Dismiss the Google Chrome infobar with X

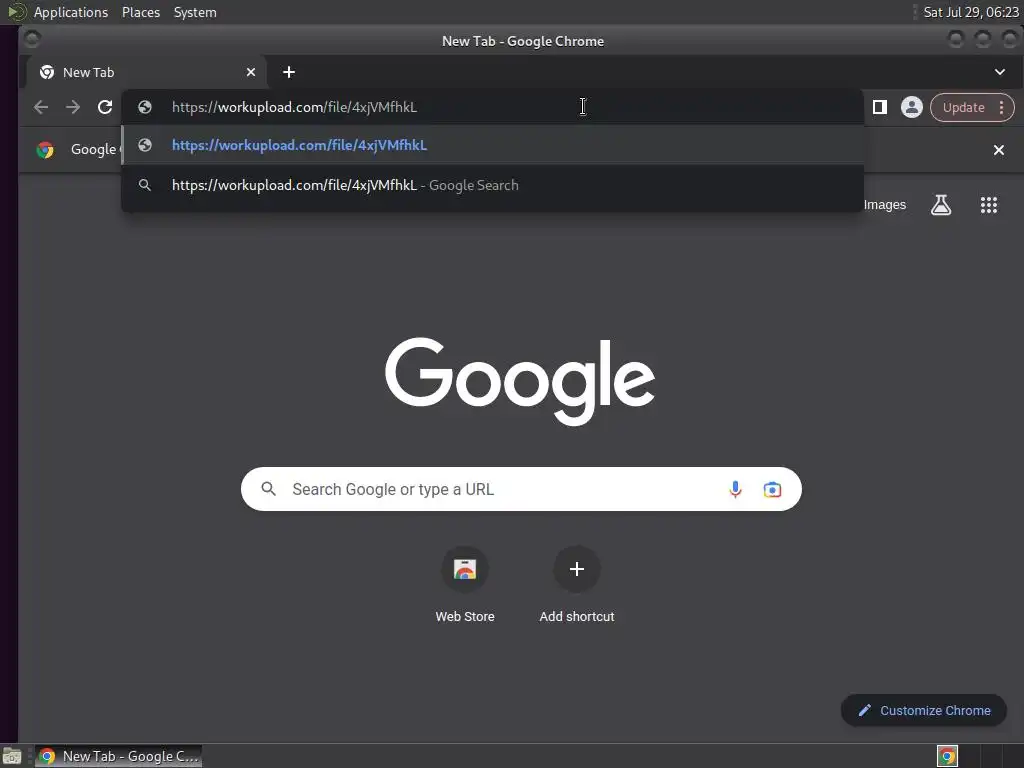(999, 150)
